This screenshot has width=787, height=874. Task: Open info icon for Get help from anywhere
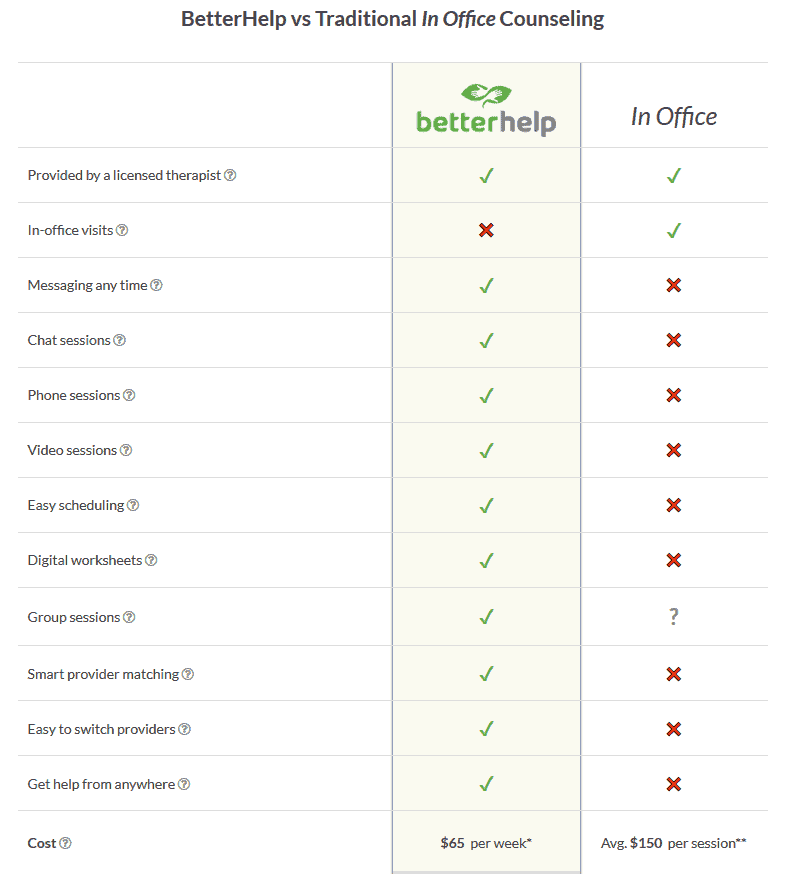pos(184,784)
